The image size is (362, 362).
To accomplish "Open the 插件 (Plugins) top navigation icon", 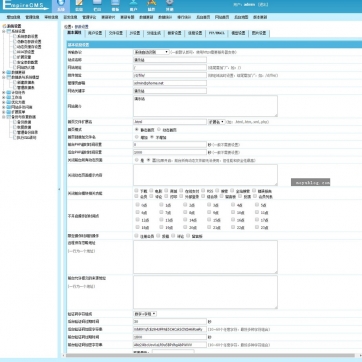I will [151, 6].
